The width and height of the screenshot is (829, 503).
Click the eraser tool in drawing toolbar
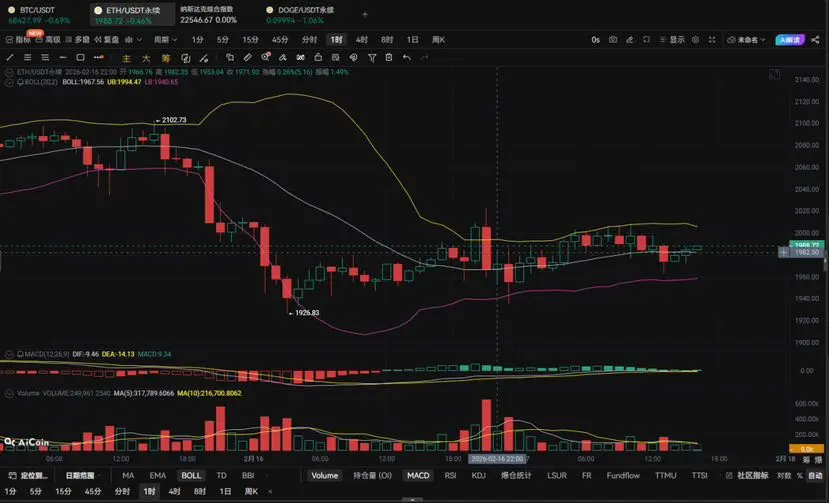click(x=283, y=58)
